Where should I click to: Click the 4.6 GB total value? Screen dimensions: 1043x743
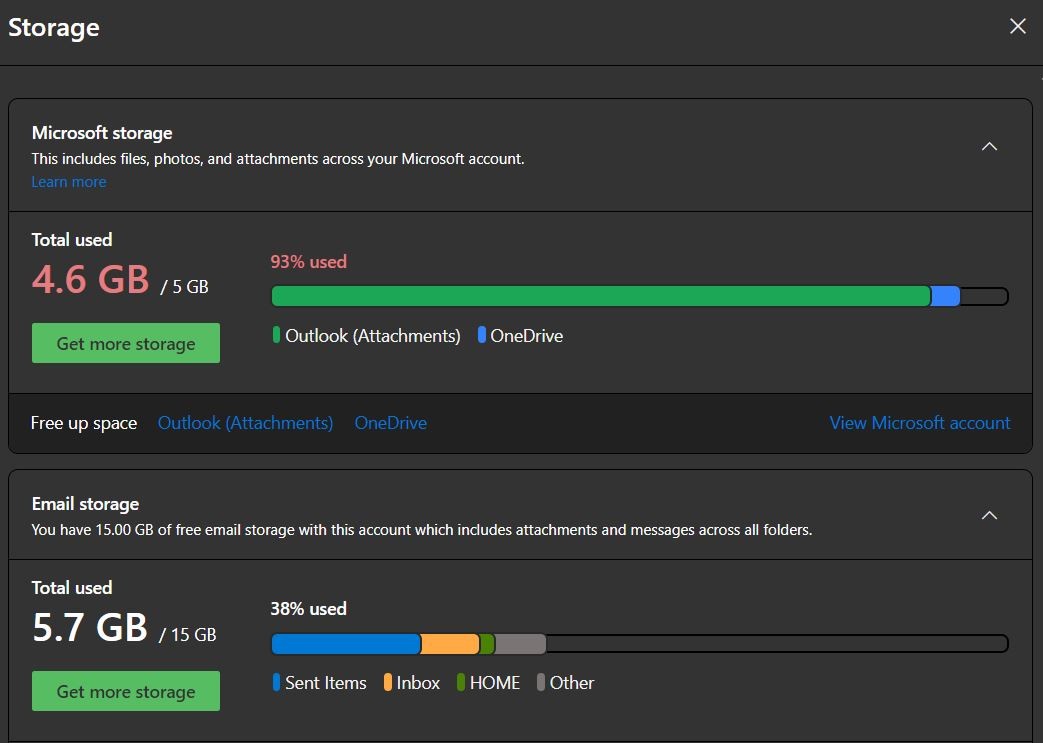pyautogui.click(x=90, y=279)
